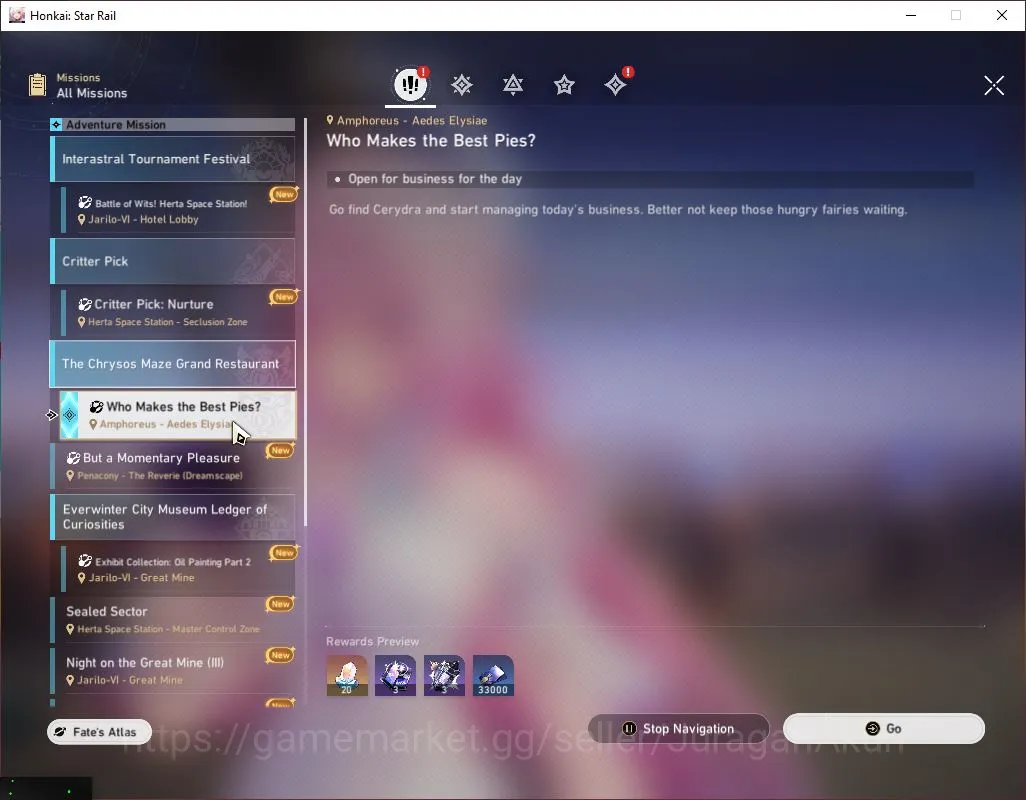Open the star mission category tab
This screenshot has width=1026, height=800.
pos(564,85)
